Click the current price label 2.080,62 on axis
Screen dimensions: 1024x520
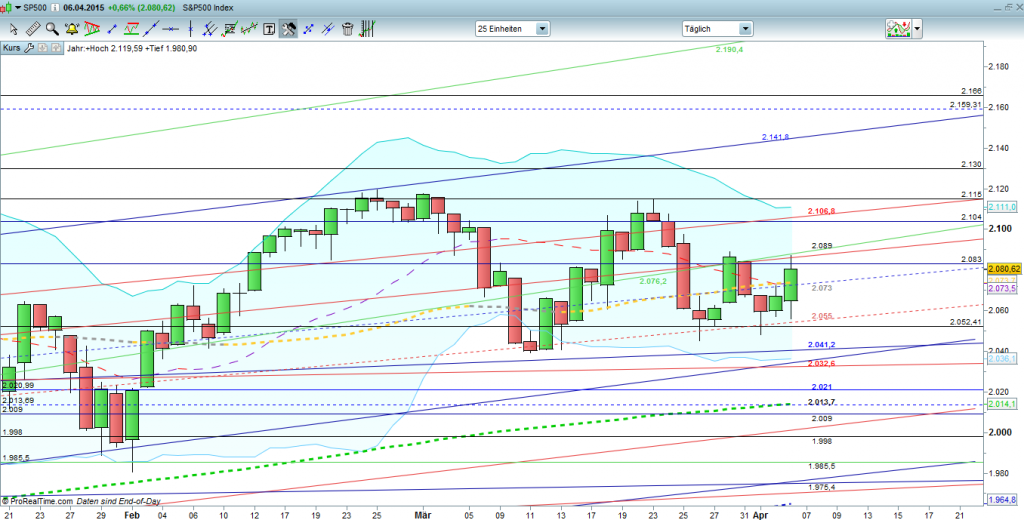1004,268
